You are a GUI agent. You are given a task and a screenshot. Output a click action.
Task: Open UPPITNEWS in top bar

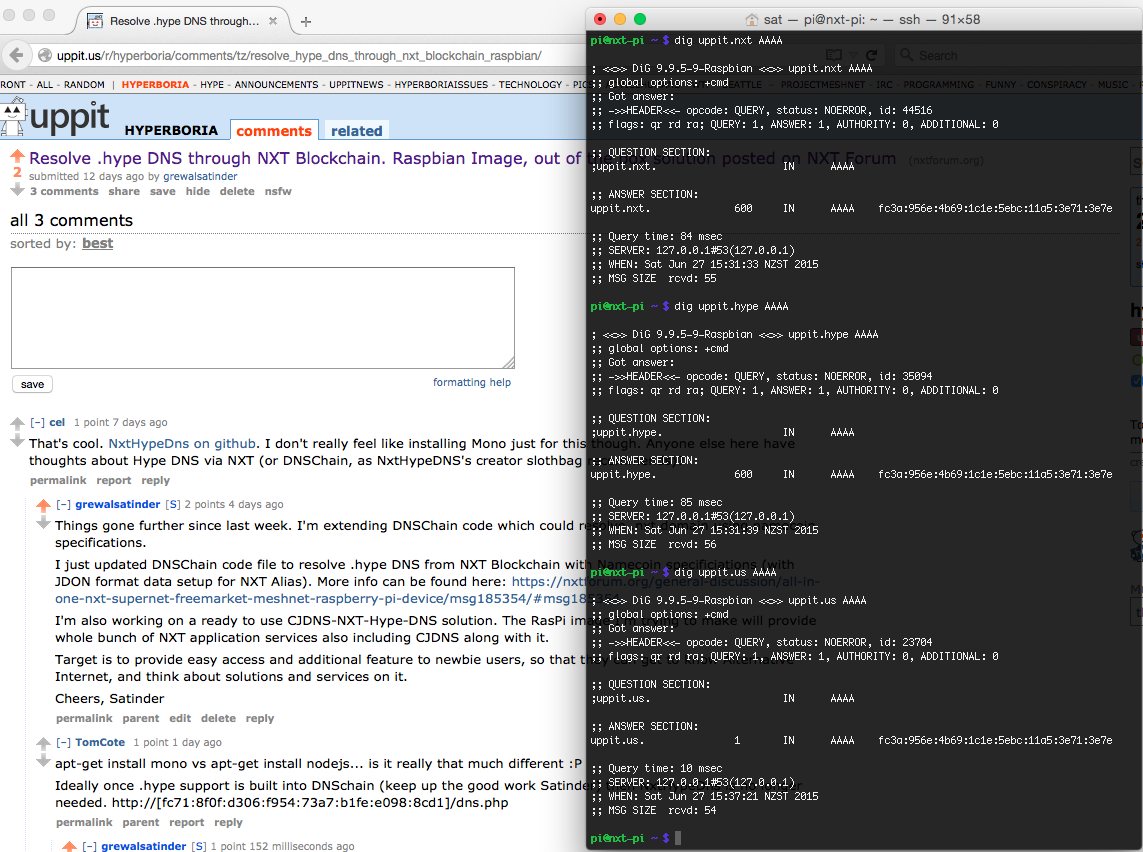click(x=356, y=85)
